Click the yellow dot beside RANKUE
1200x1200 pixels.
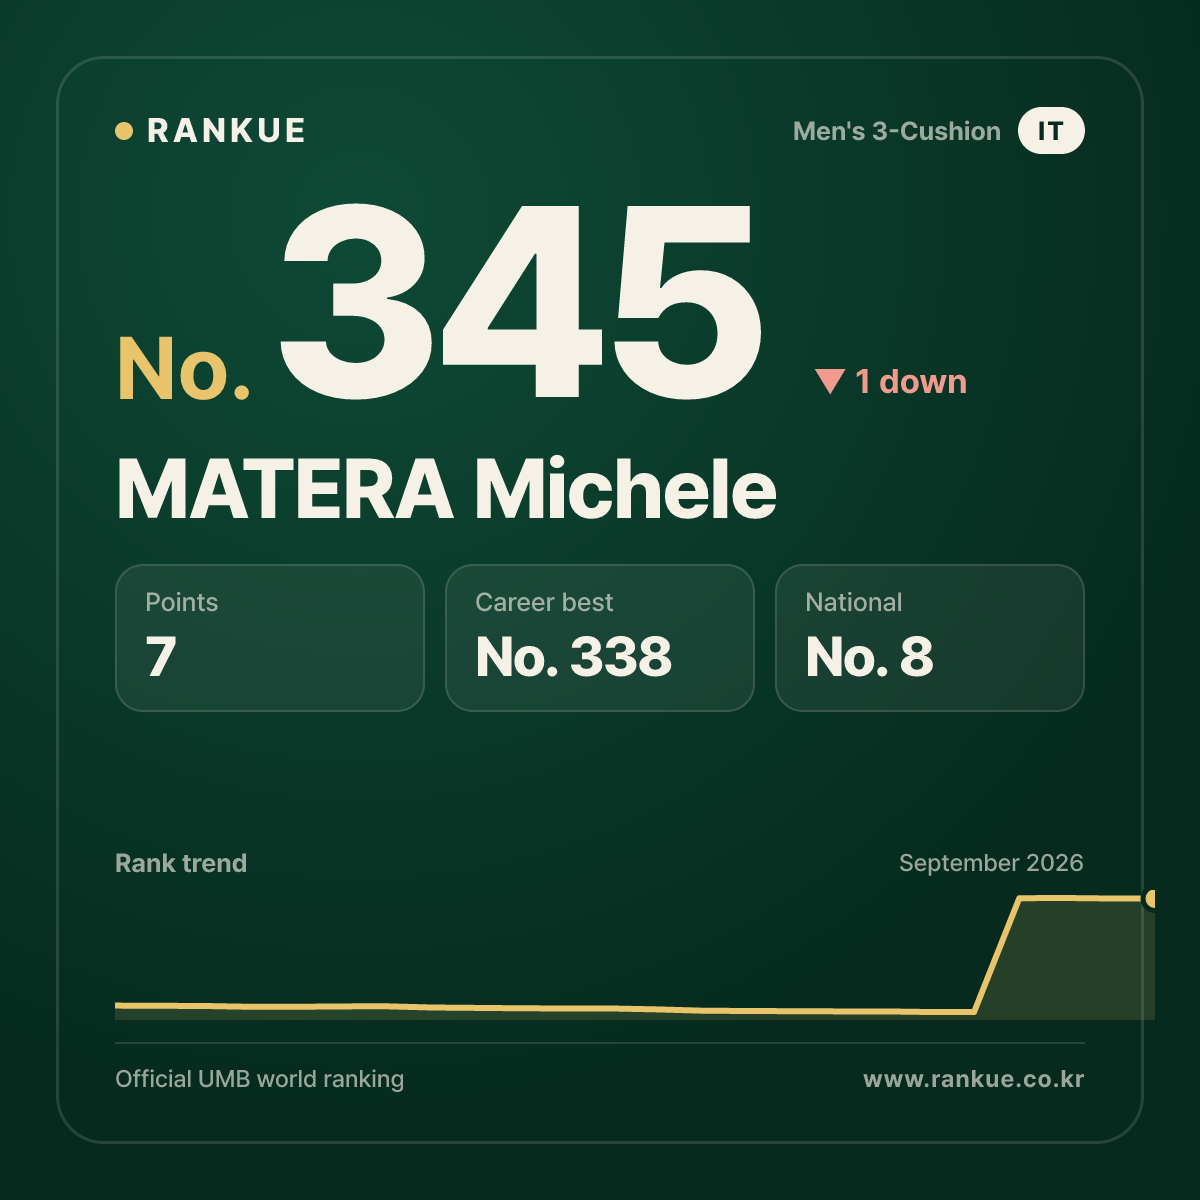point(124,131)
